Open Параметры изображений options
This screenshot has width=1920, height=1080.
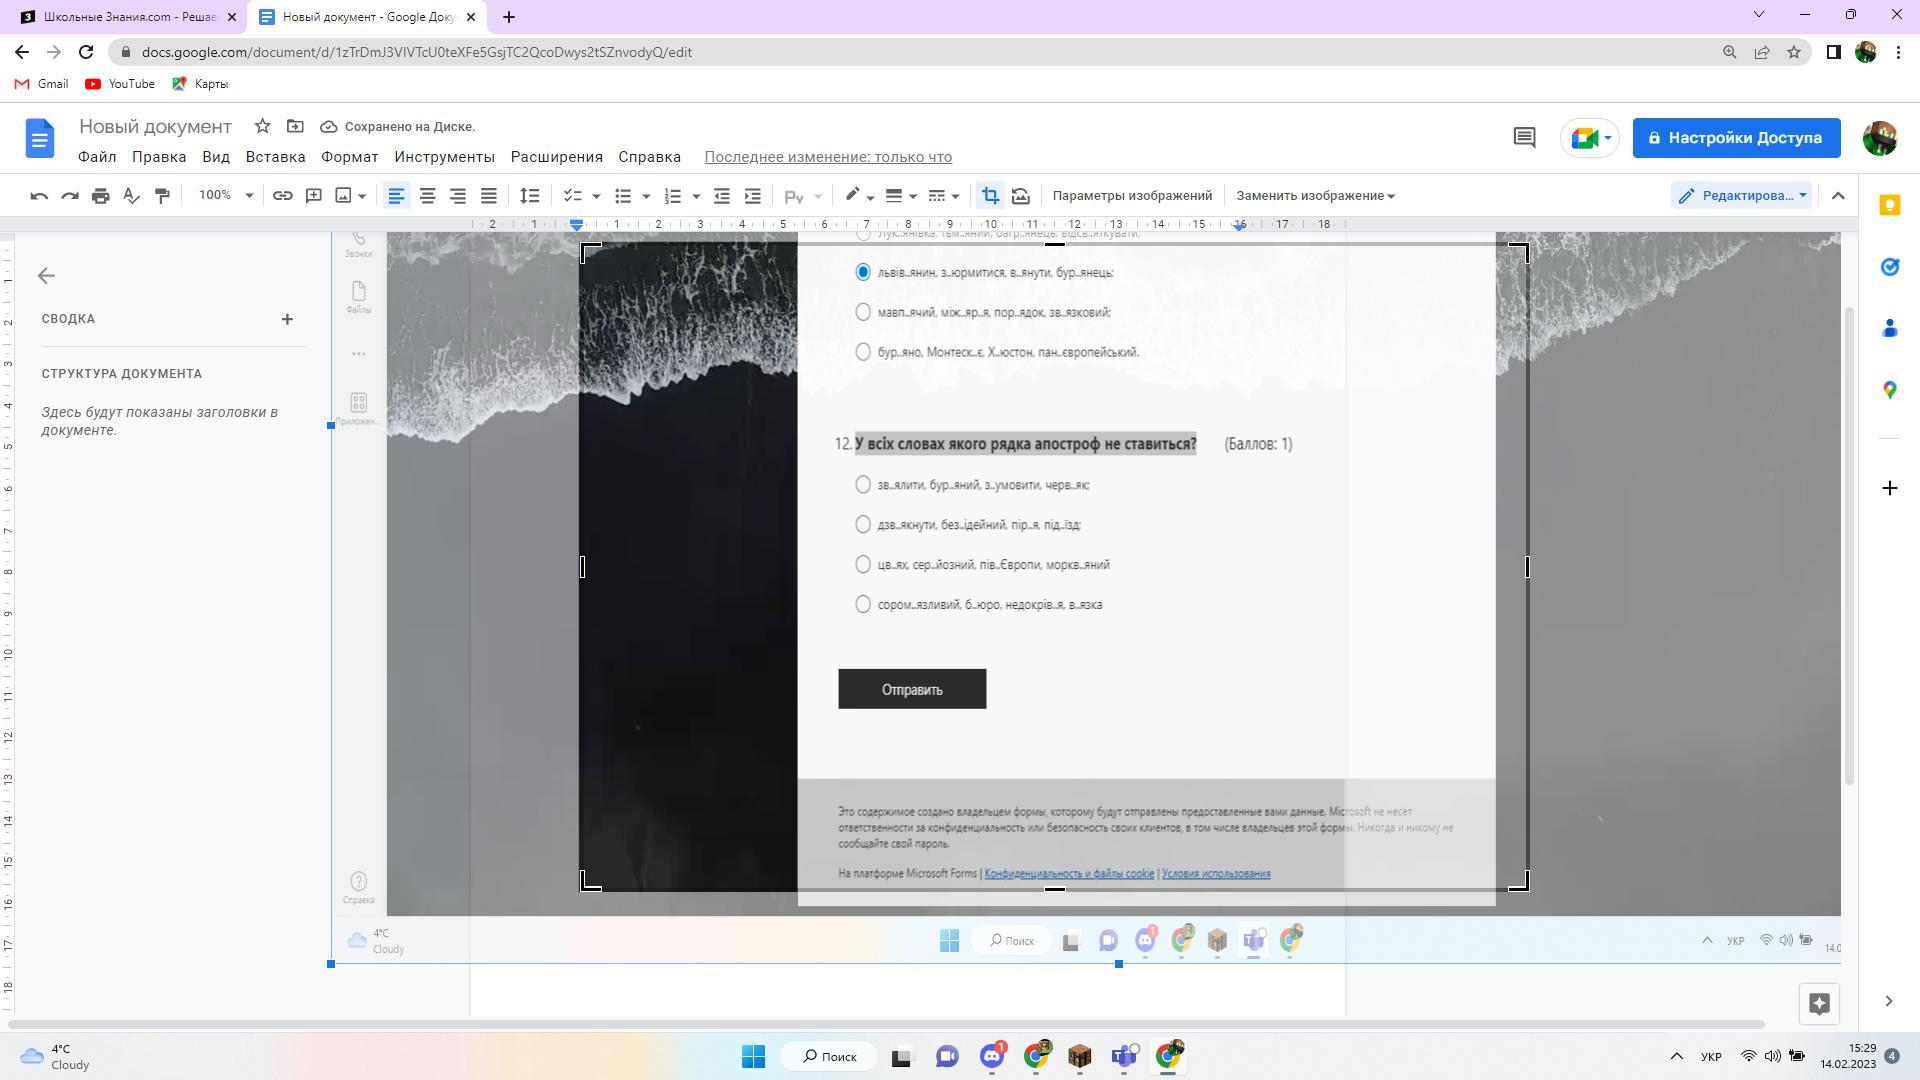pos(1132,196)
